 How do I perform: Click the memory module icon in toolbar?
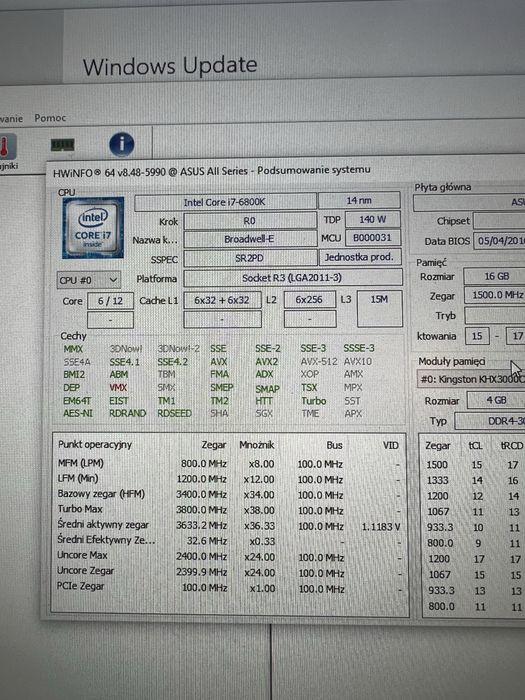[62, 145]
